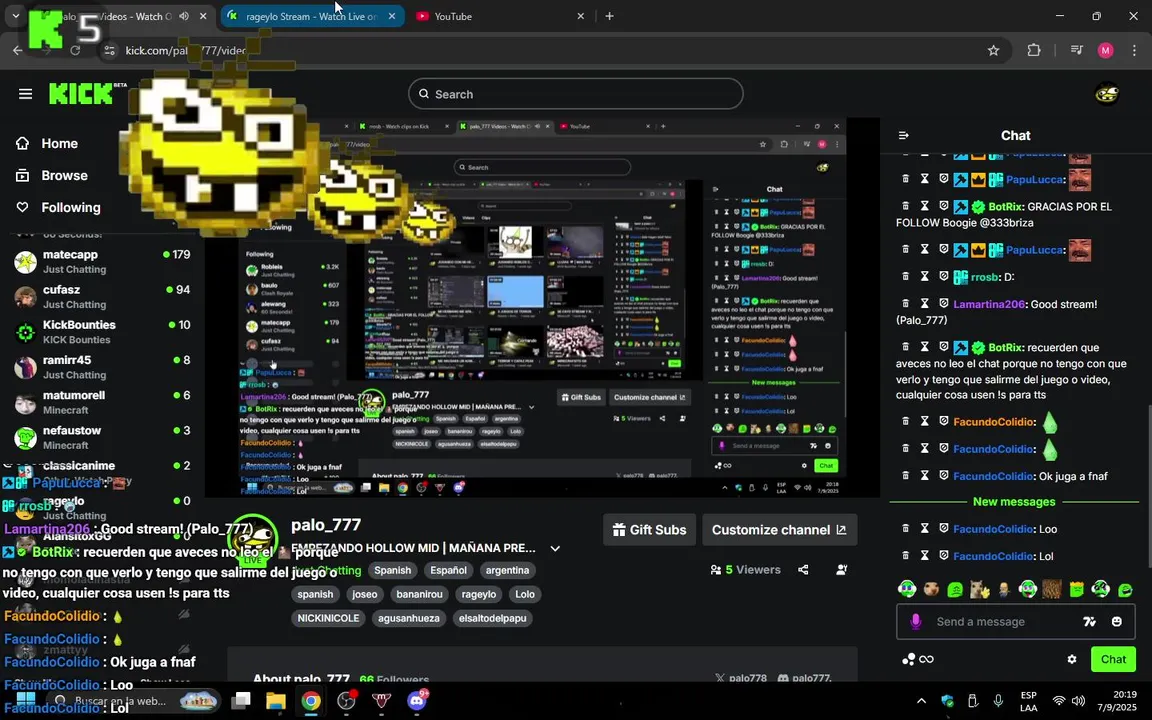Collapse the chat panel with the arrow icon
Screen dimensions: 1152x720
click(904, 135)
